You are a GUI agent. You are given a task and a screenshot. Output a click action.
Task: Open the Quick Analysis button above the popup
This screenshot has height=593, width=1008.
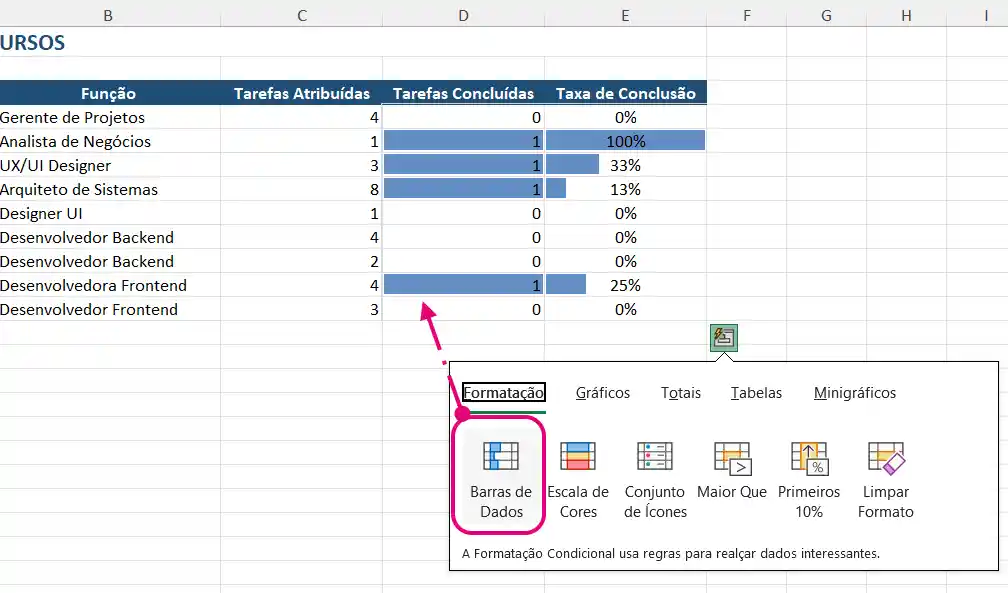[722, 338]
